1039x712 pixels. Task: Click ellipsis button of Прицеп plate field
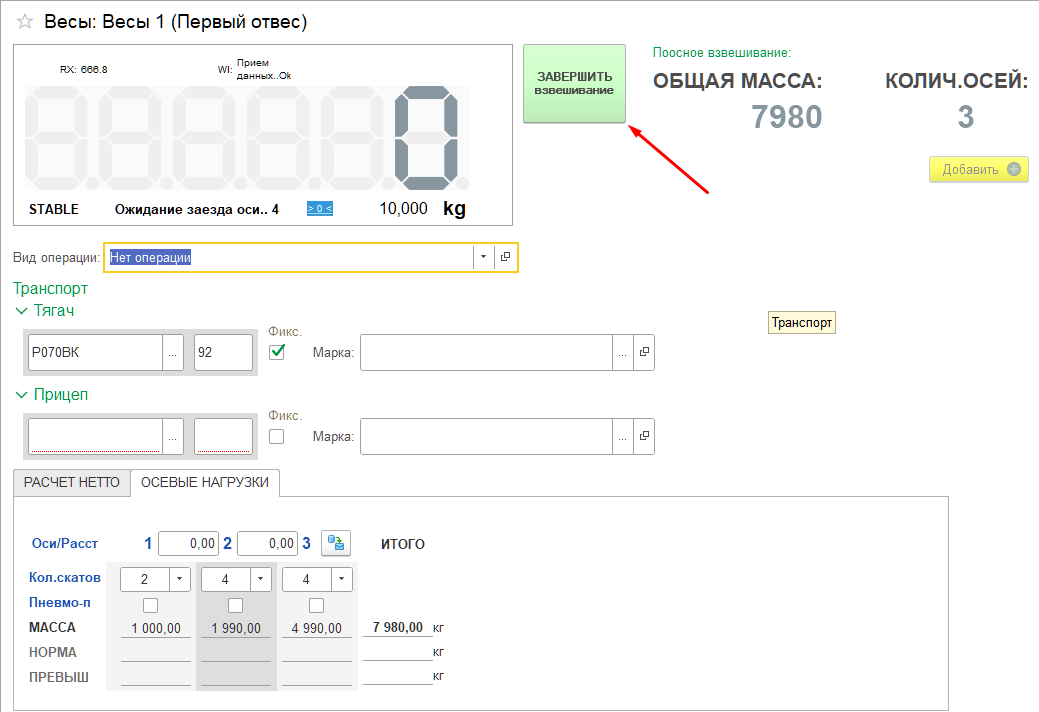point(173,436)
